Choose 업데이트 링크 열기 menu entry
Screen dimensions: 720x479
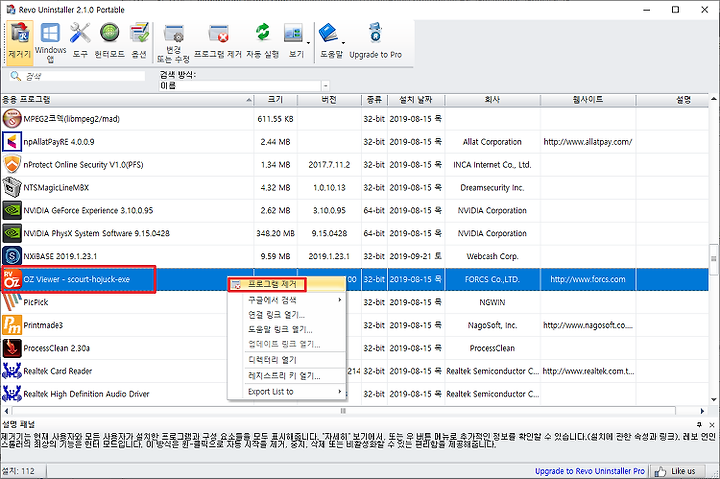point(284,344)
